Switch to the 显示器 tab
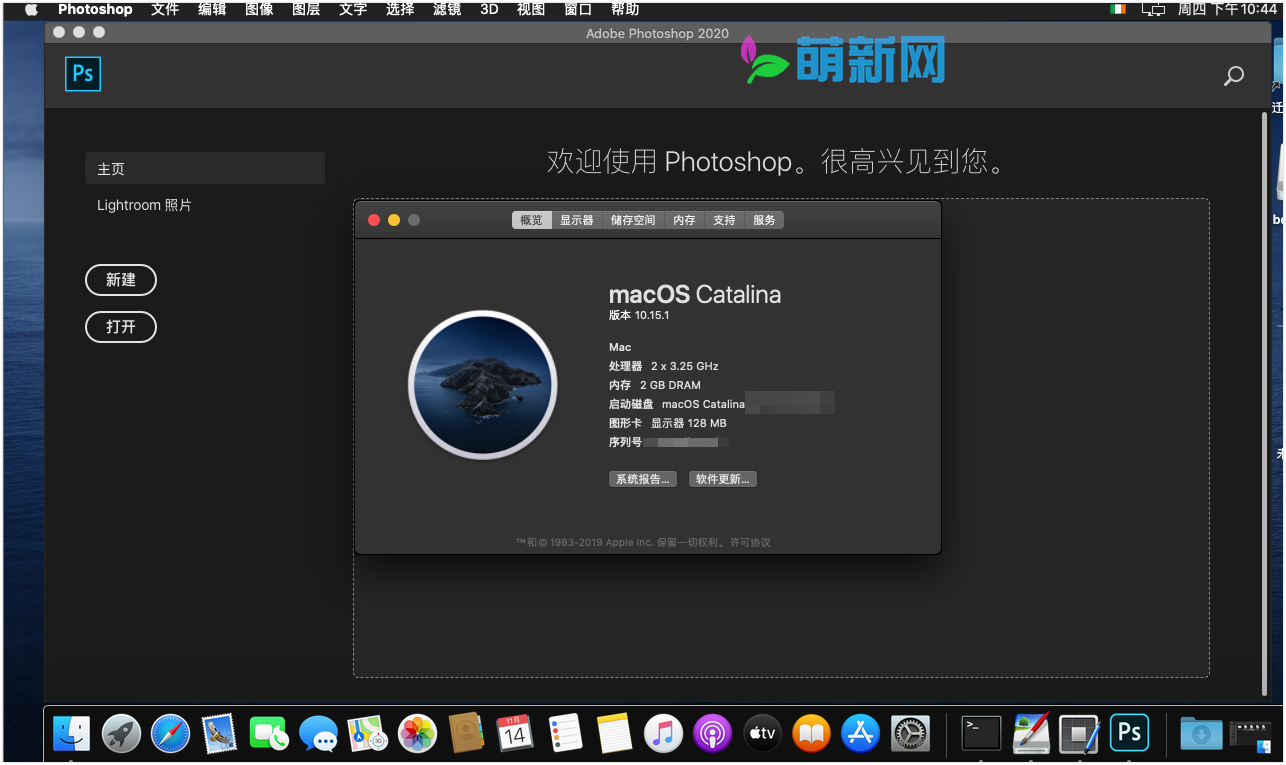 pos(576,220)
